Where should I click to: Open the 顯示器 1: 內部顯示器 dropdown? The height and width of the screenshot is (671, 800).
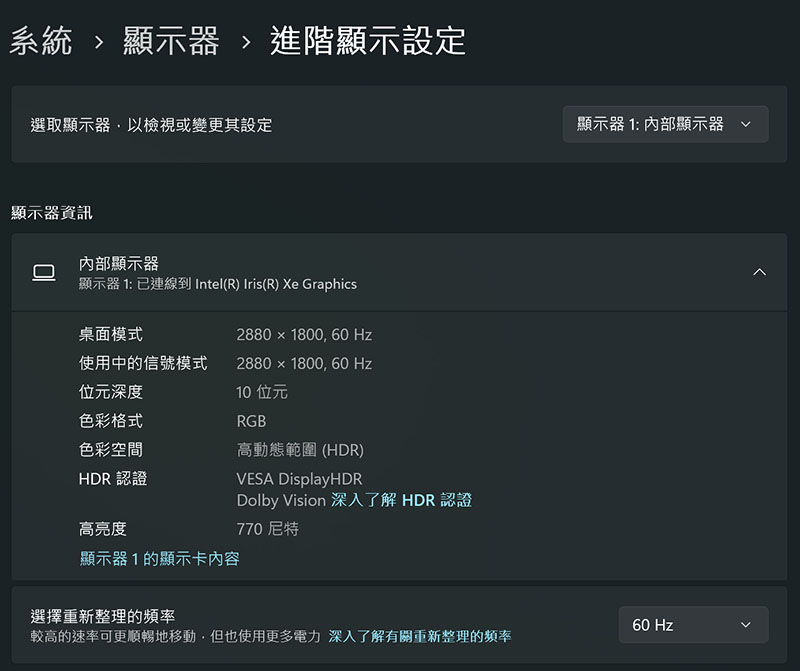(665, 124)
